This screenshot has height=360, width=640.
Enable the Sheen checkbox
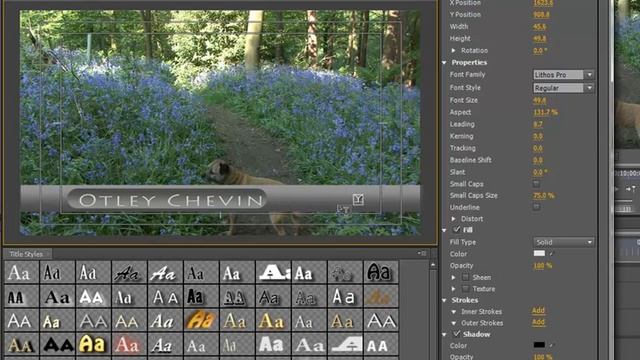coord(465,277)
